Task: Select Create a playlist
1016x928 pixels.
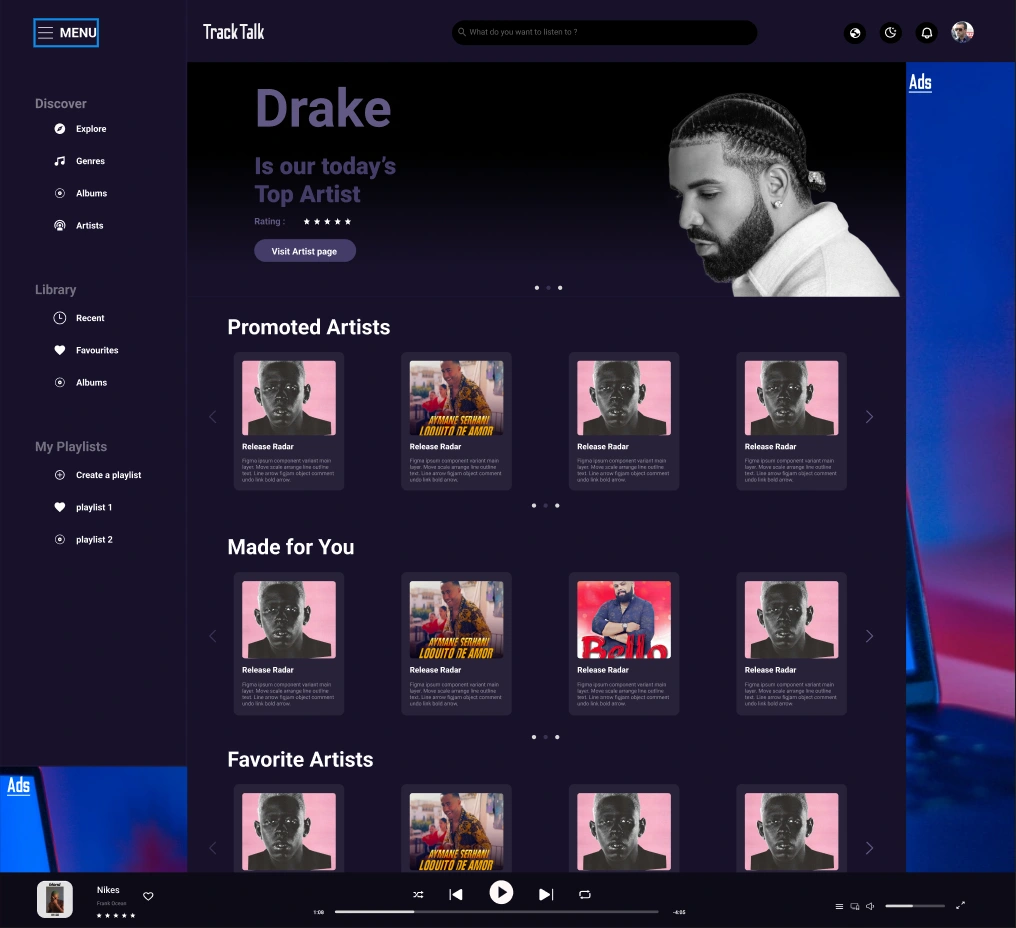Action: pyautogui.click(x=108, y=475)
